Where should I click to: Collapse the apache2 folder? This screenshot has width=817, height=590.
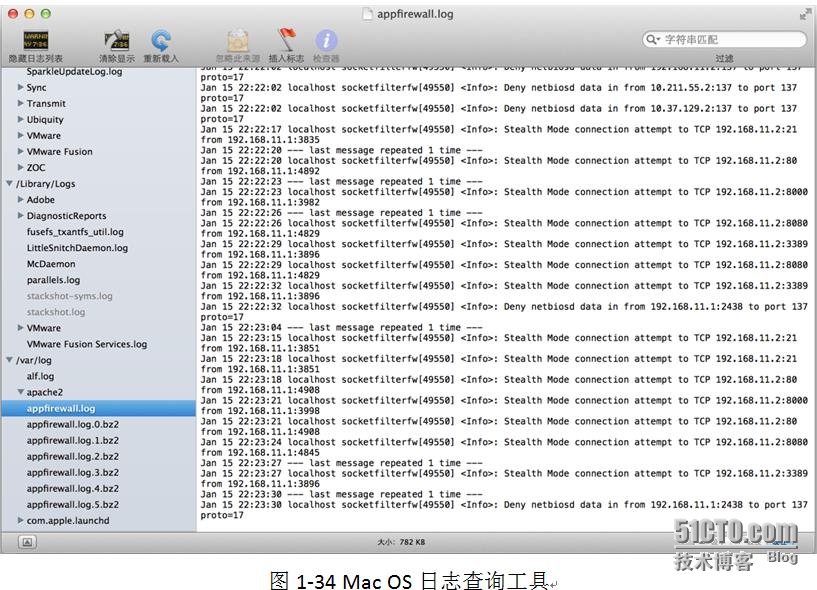tap(20, 392)
